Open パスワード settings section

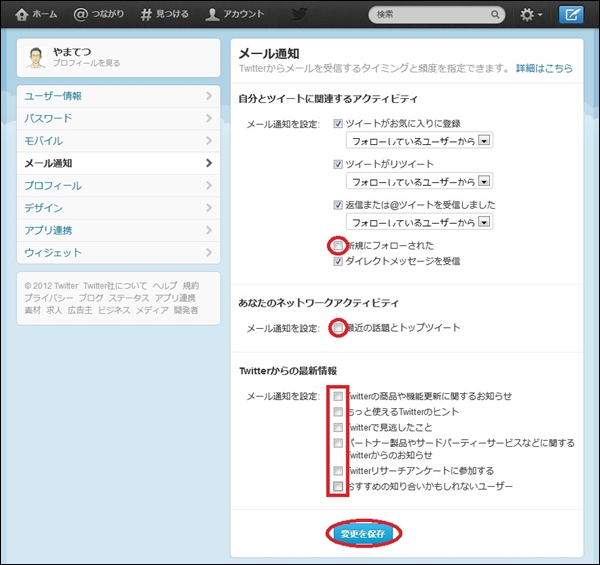pyautogui.click(x=119, y=118)
